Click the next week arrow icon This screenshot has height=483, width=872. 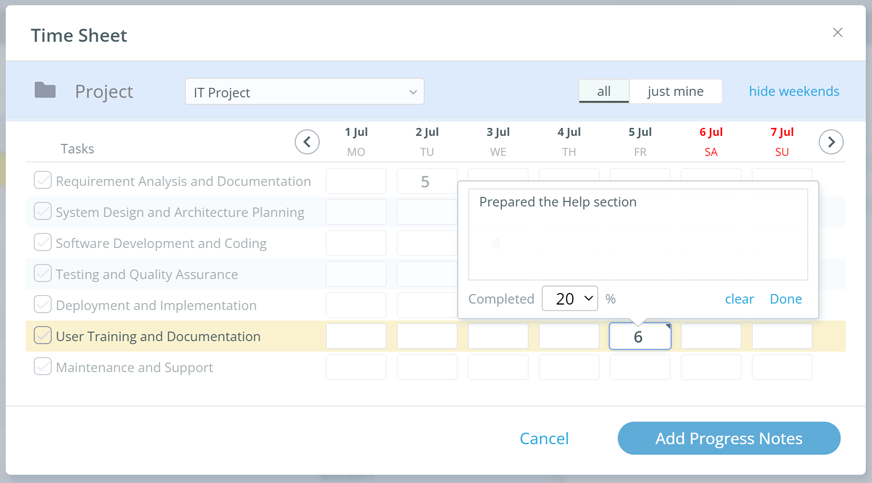tap(831, 142)
